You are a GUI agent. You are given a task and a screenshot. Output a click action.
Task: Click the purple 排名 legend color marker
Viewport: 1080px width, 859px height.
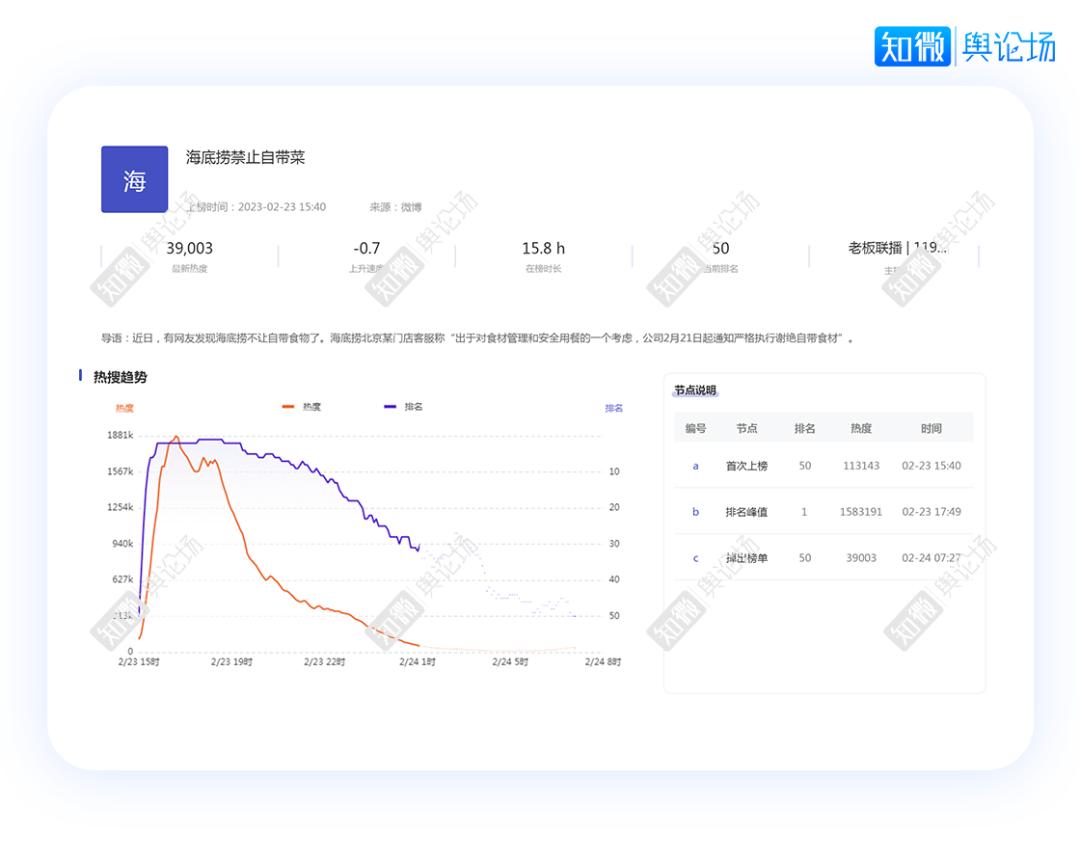point(390,407)
